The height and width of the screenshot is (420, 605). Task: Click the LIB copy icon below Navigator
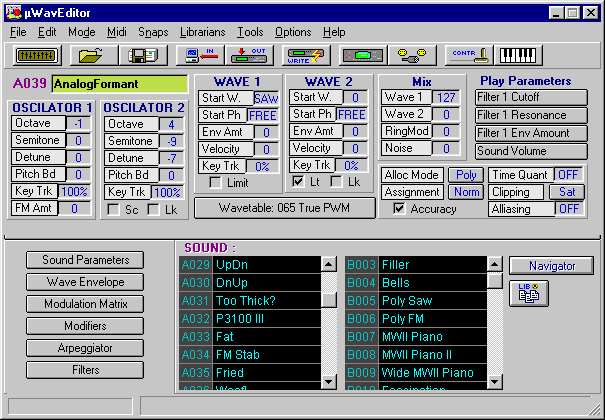coord(529,292)
